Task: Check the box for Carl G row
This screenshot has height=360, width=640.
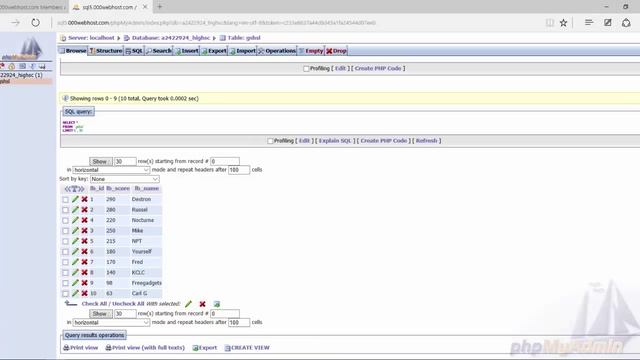Action: (65, 293)
